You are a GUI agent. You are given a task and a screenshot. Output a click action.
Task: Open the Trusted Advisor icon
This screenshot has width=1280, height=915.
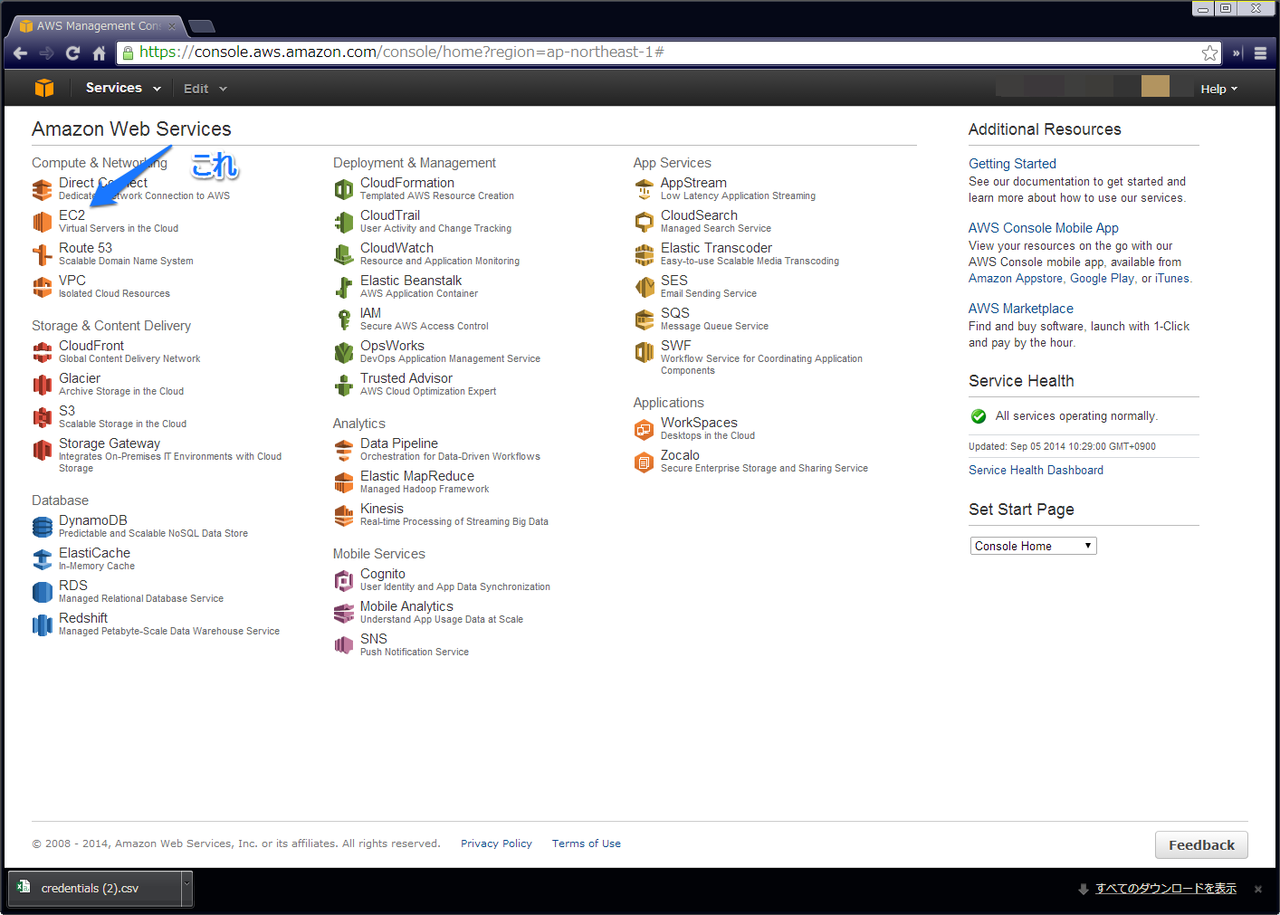click(343, 385)
